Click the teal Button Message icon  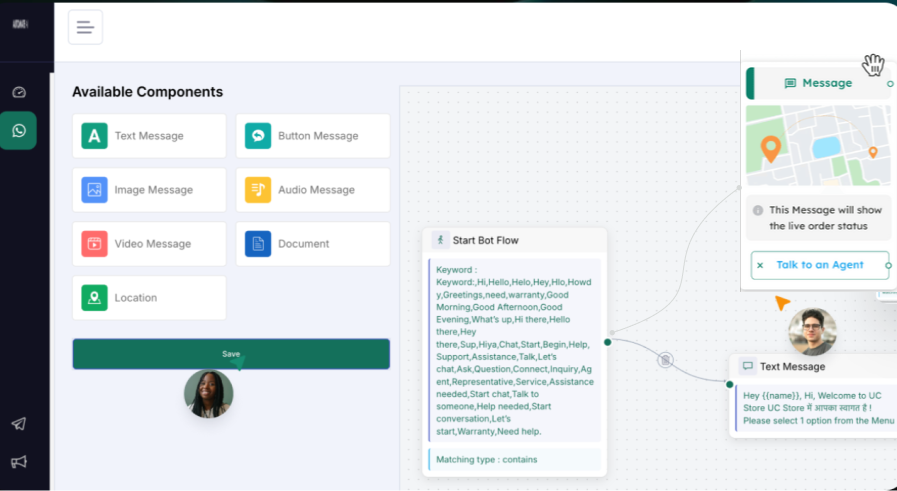[x=258, y=136]
